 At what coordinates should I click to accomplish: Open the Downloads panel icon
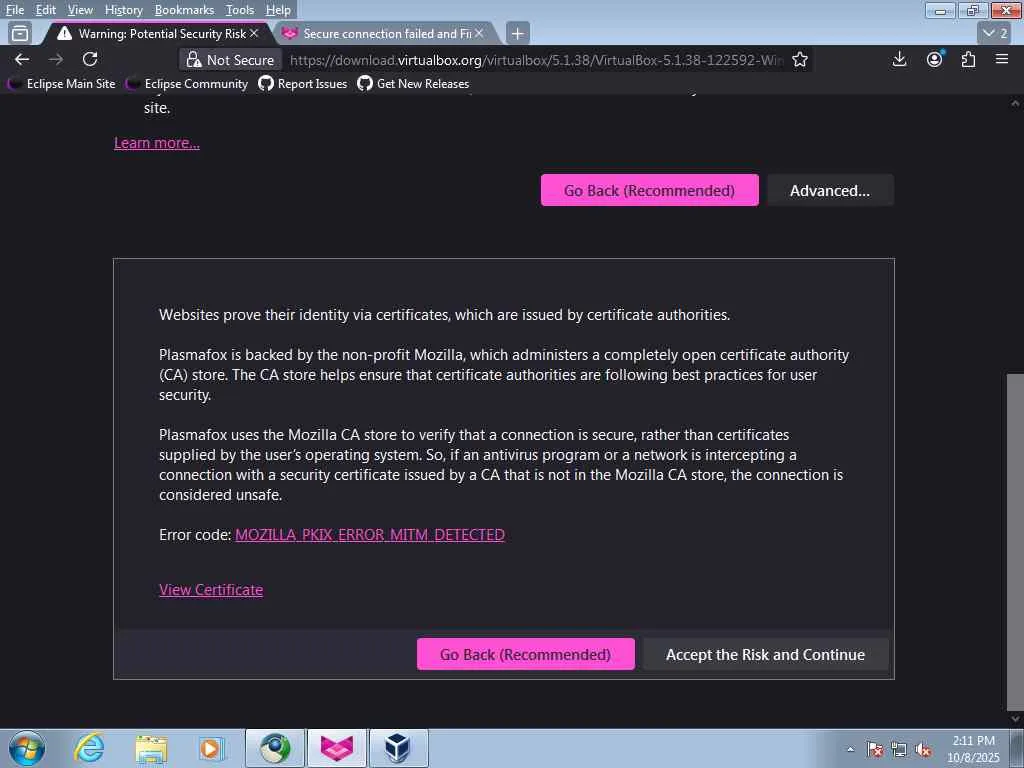(x=899, y=59)
